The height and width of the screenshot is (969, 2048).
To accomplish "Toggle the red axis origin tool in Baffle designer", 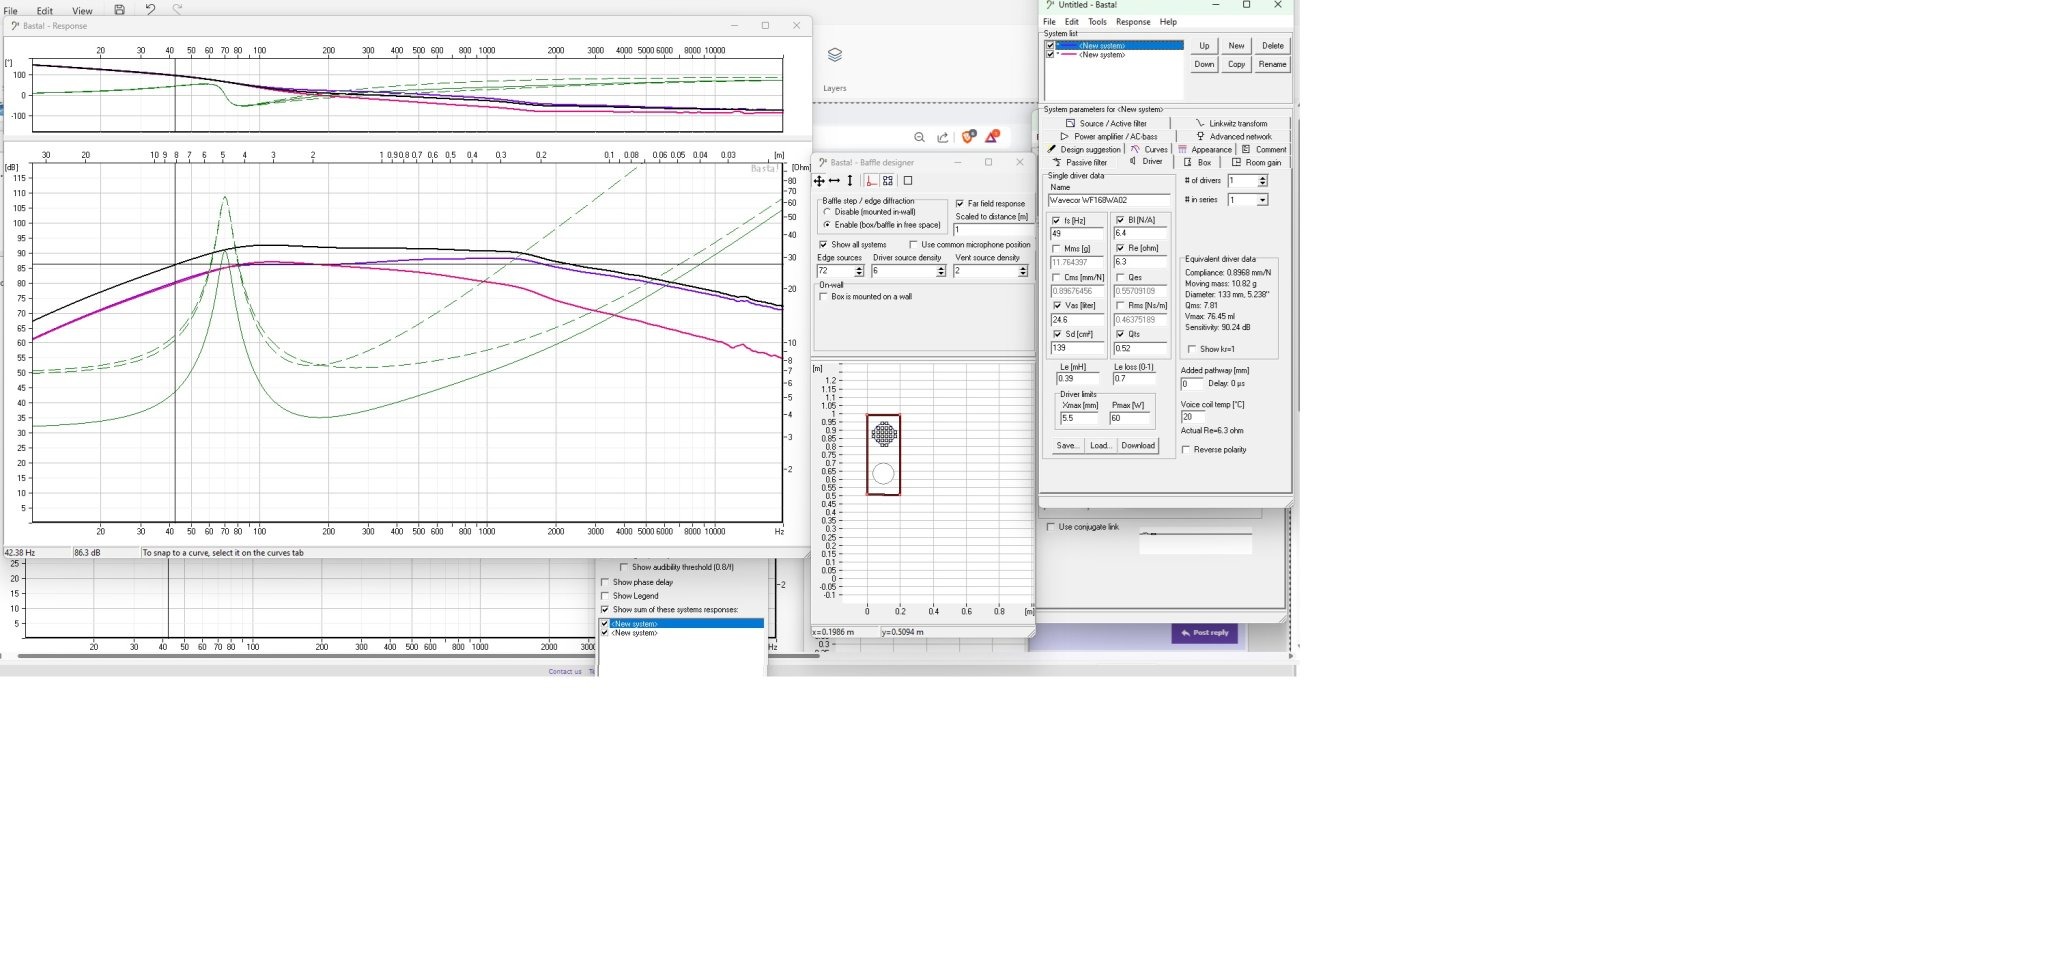I will coord(871,181).
